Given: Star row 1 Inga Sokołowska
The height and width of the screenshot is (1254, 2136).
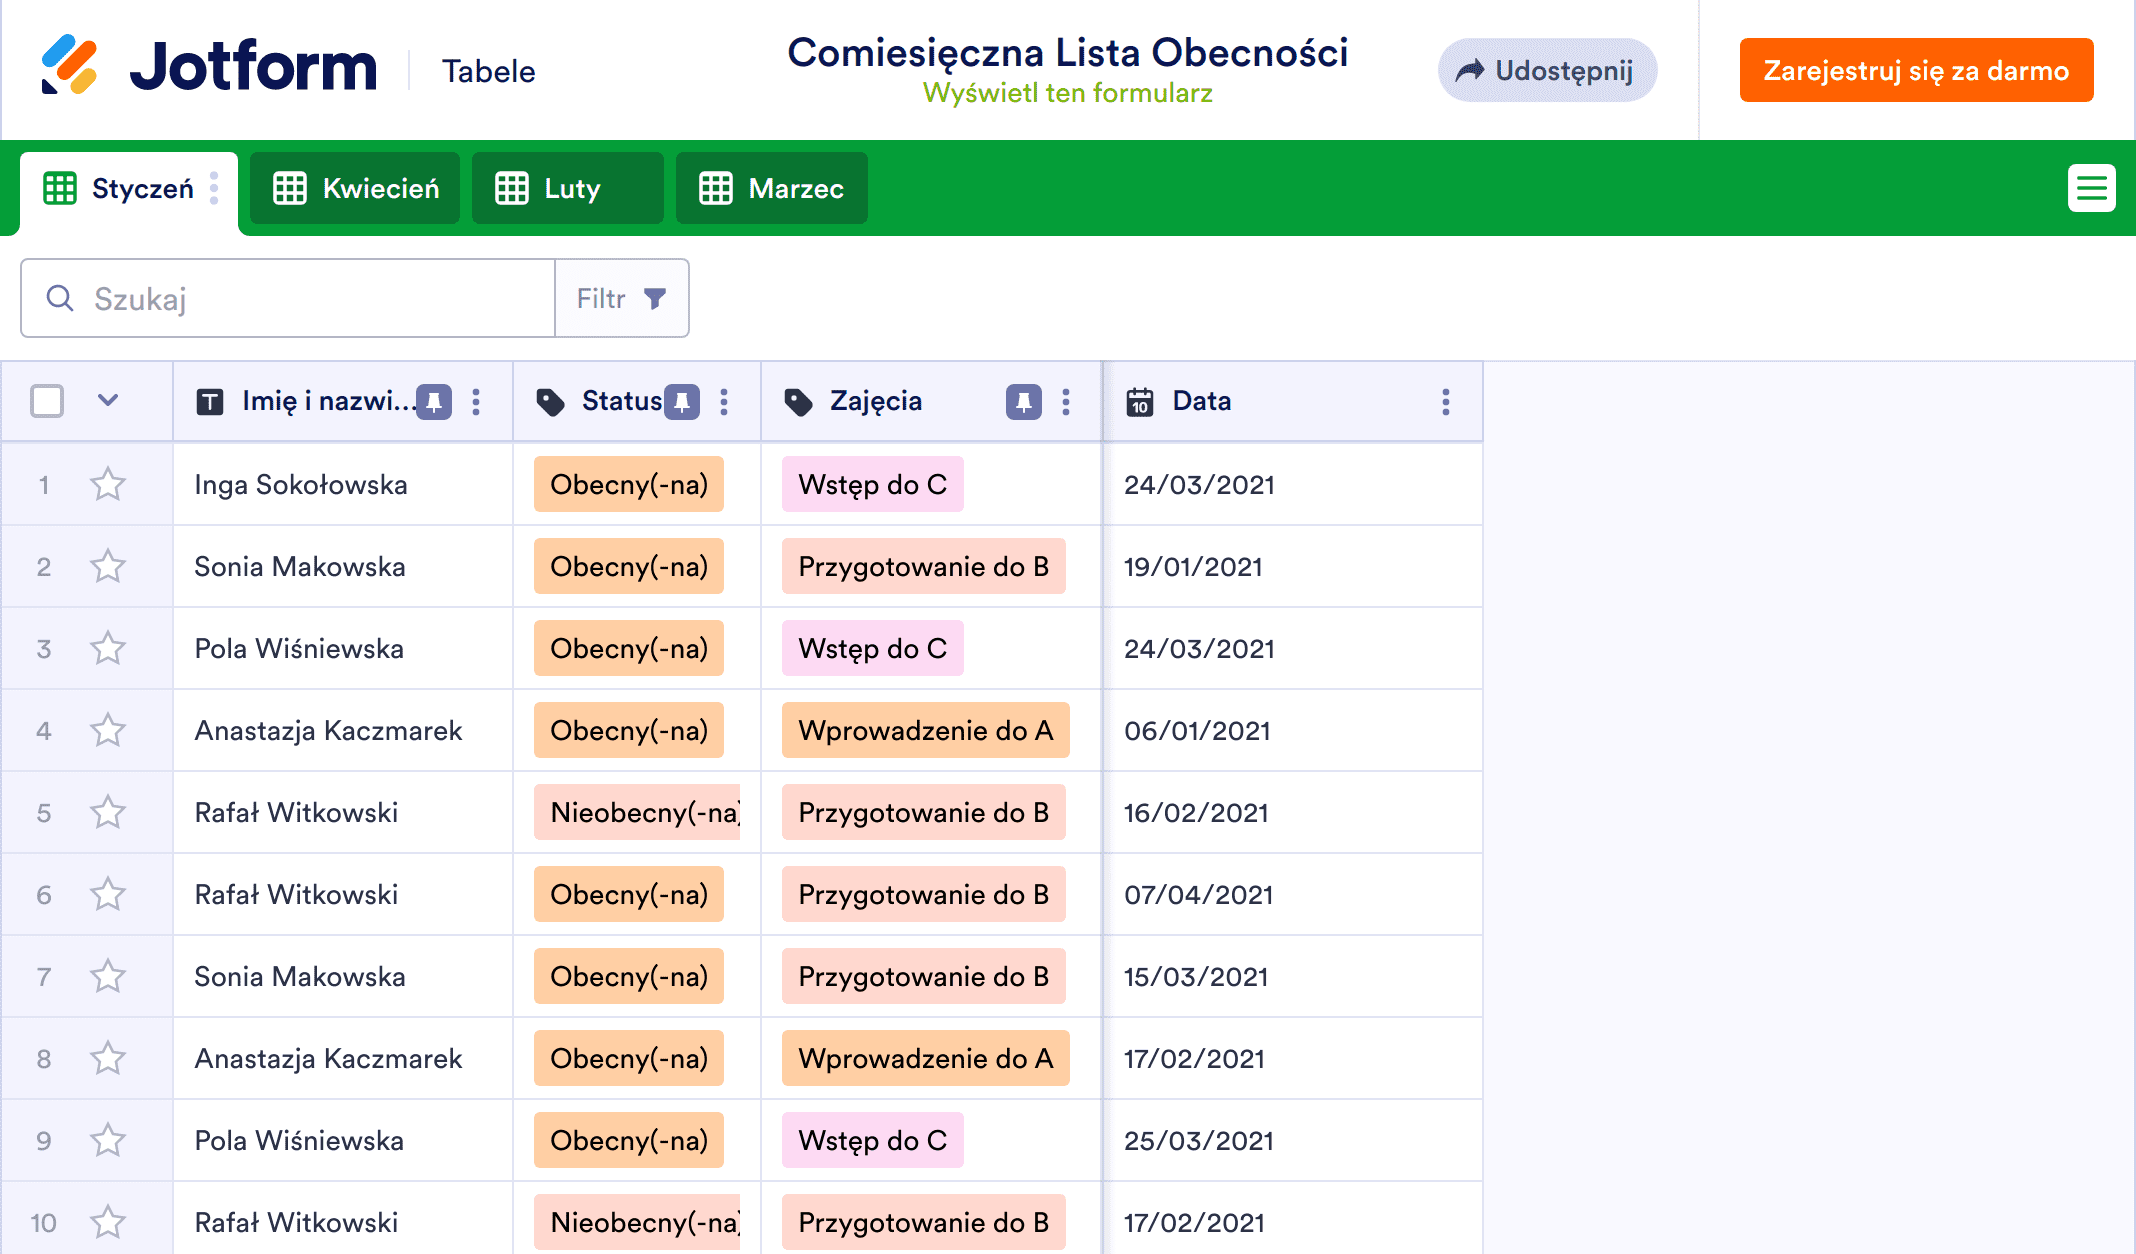Looking at the screenshot, I should click(x=108, y=485).
